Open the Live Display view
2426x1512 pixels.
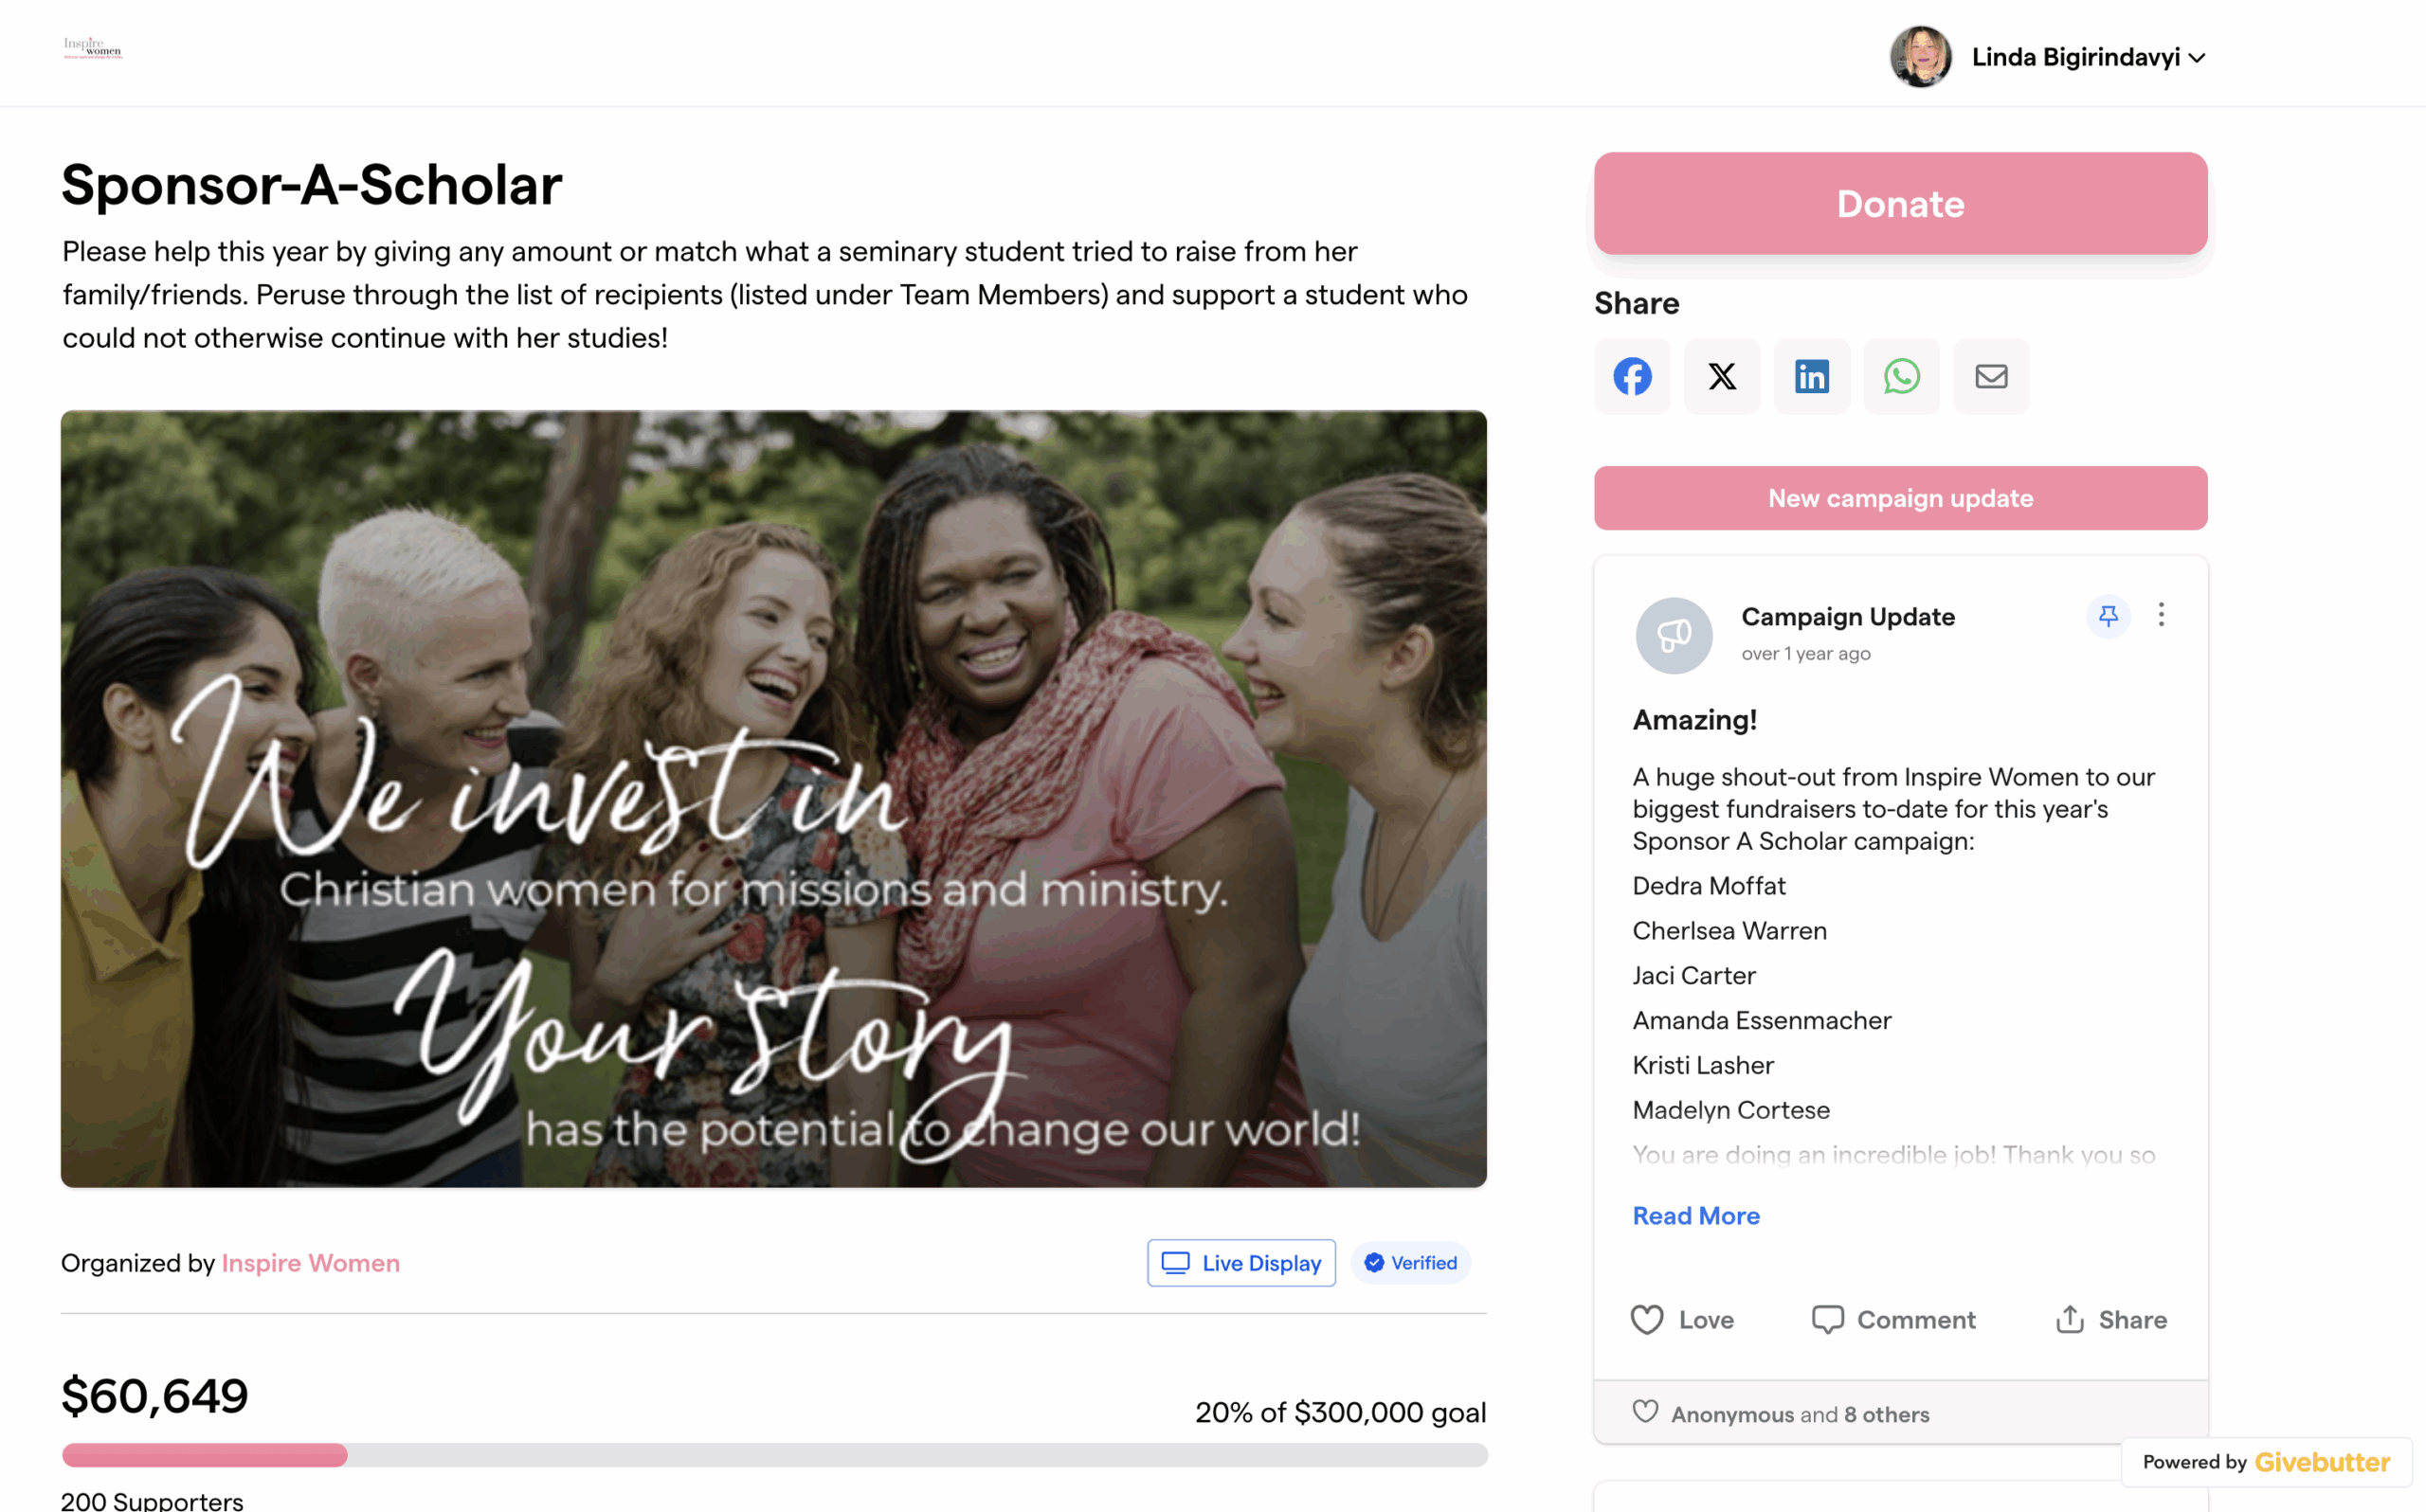(x=1241, y=1263)
